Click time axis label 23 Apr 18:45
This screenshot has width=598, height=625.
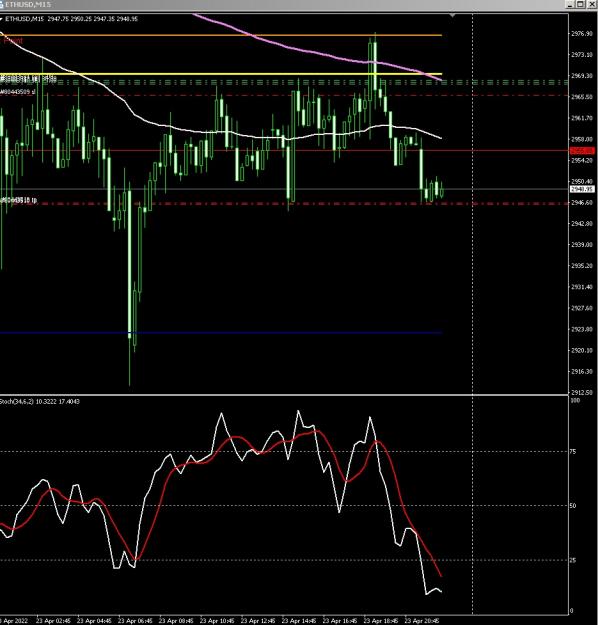pos(381,621)
